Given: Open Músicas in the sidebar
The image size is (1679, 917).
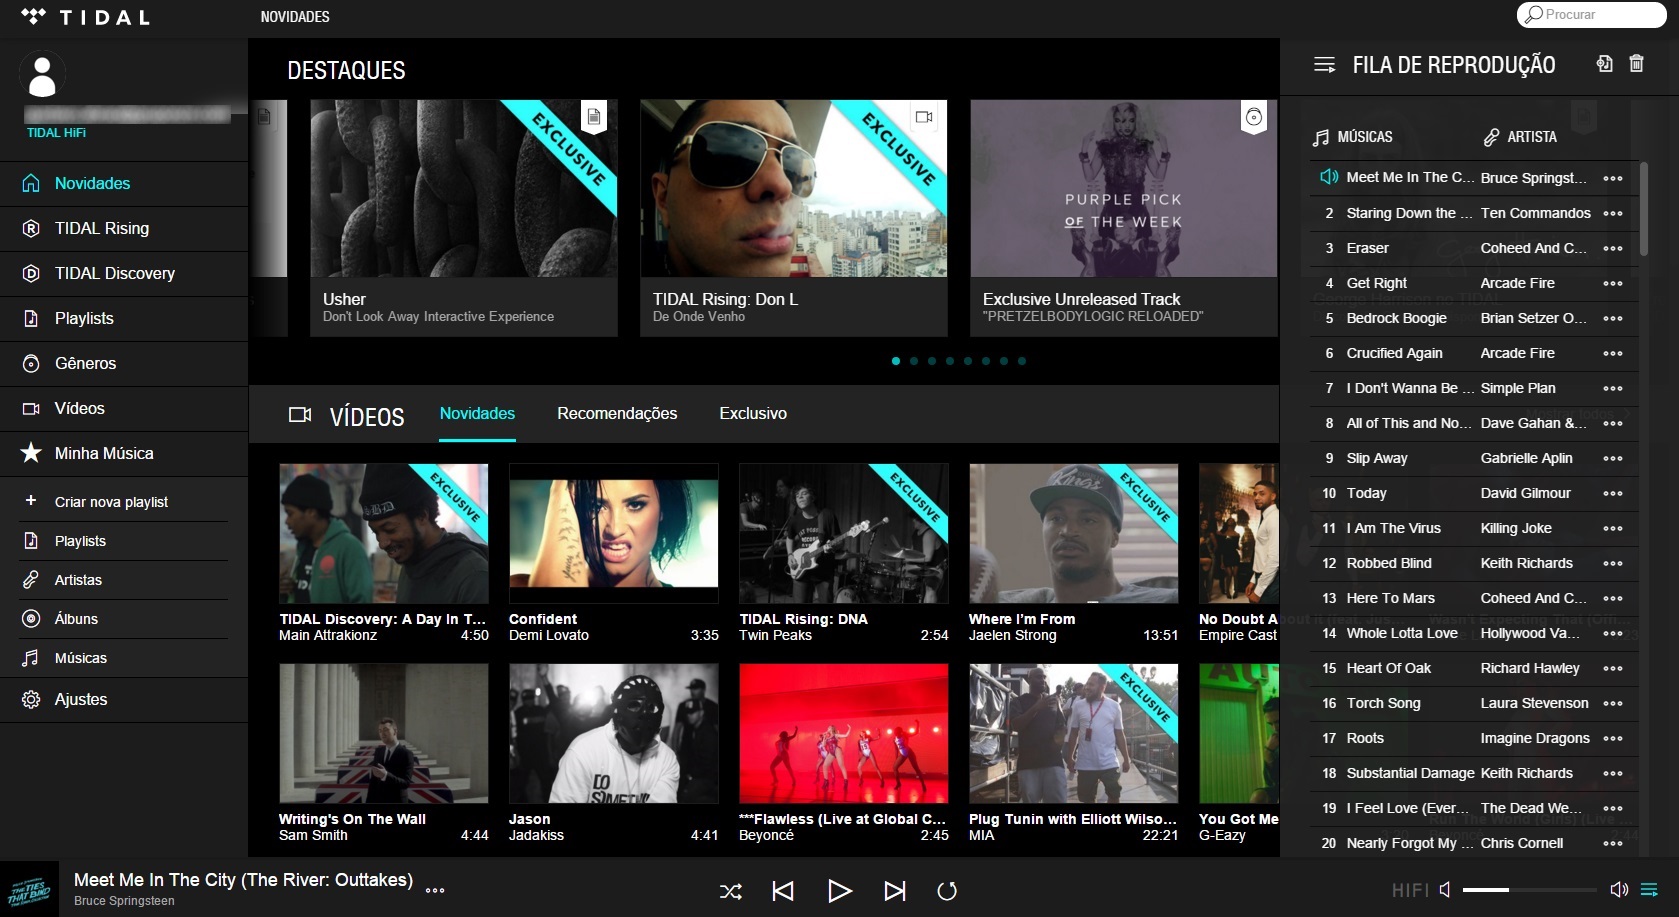Looking at the screenshot, I should pyautogui.click(x=124, y=658).
